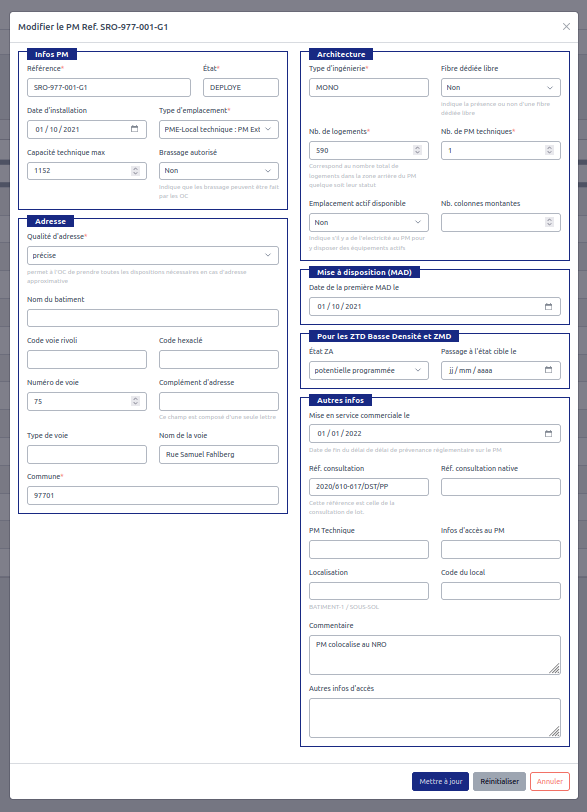Viewport: 587px width, 812px height.
Task: Open Type d'emplacement dropdown
Action: coord(218,129)
